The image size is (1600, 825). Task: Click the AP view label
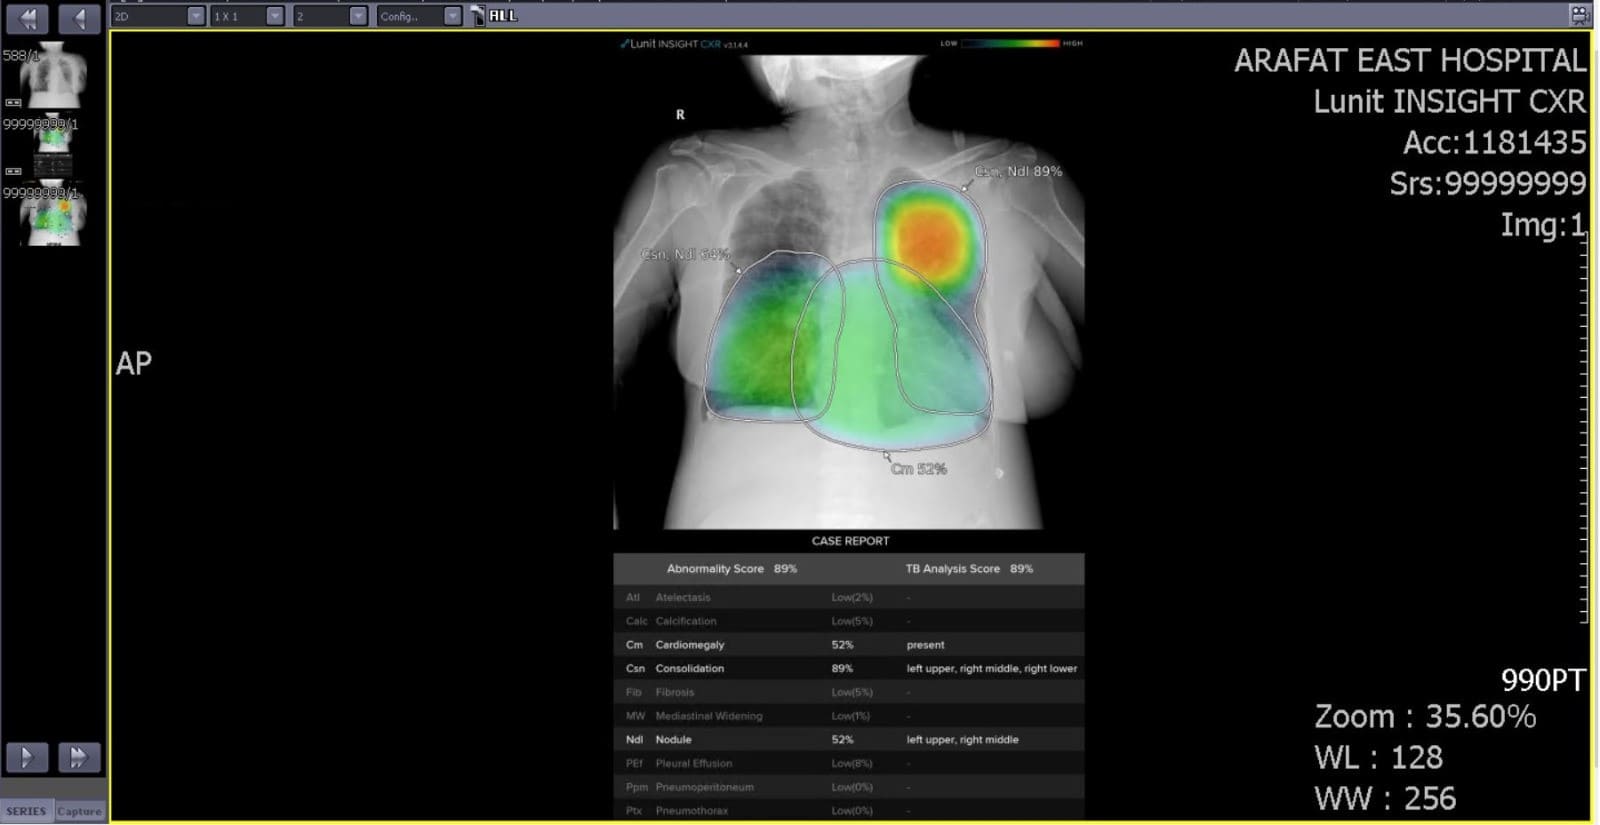134,363
